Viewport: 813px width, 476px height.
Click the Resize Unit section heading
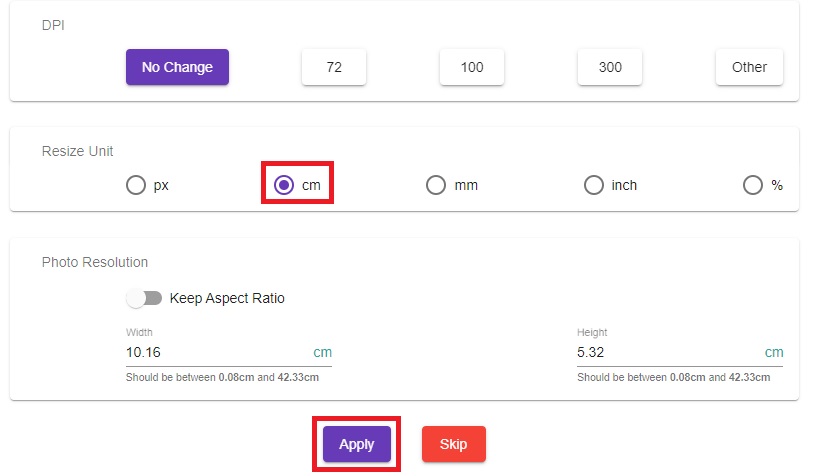(78, 151)
